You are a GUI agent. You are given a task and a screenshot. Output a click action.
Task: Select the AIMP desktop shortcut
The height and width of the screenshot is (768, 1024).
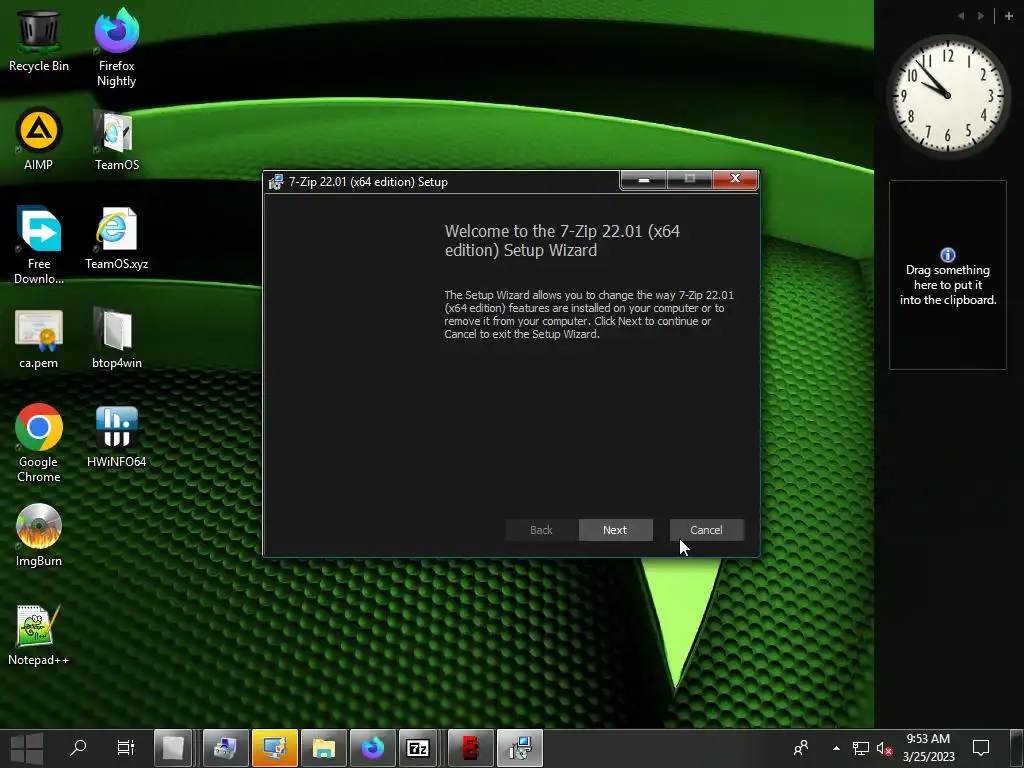pos(39,139)
